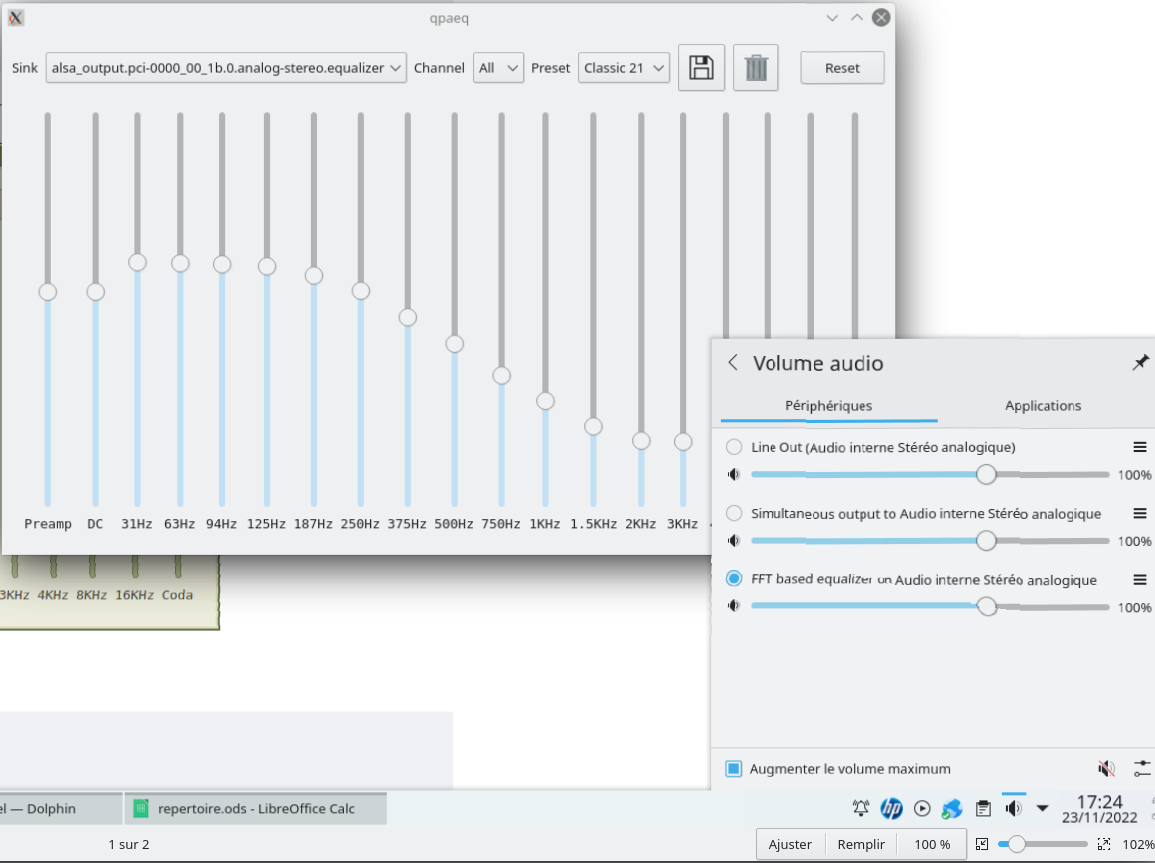Screen dimensions: 1155x863
Task: Switch to Dolphin taskbar entry
Action: tap(60, 809)
